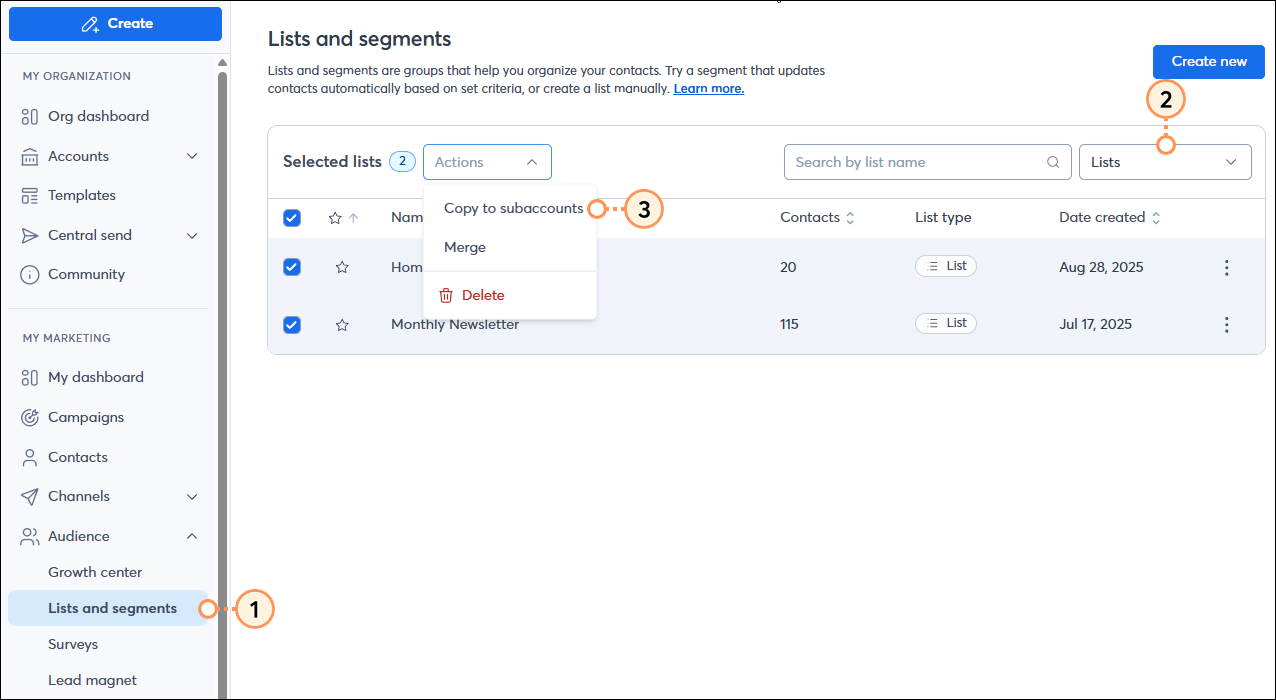The image size is (1276, 700).
Task: Open the Lists filter dropdown
Action: [1164, 161]
